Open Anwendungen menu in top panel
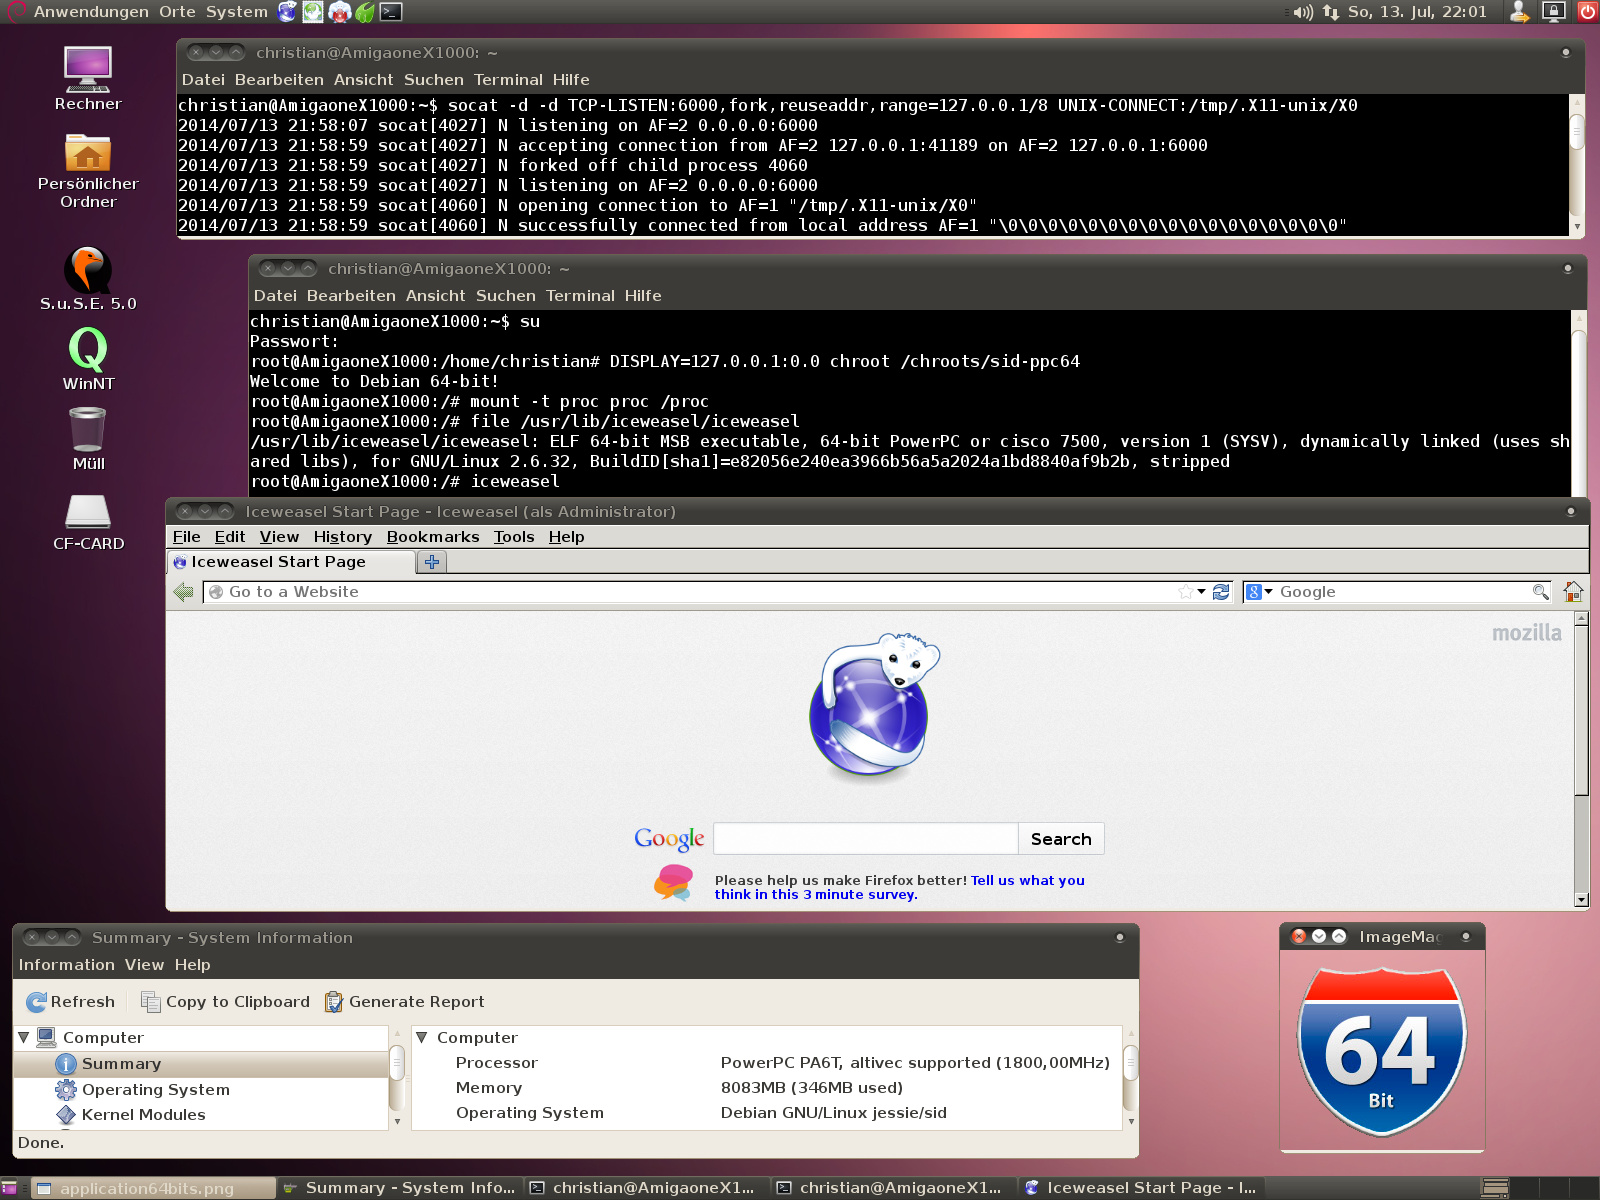The image size is (1600, 1200). tap(91, 12)
